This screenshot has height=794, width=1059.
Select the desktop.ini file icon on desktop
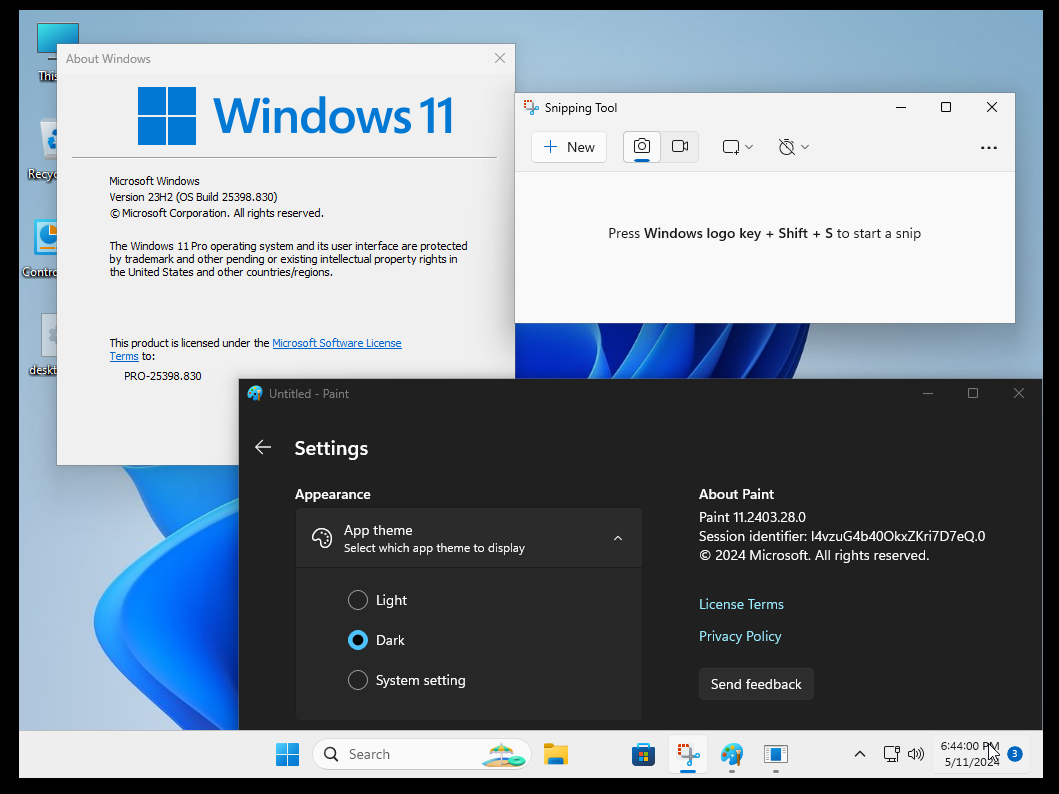(46, 345)
